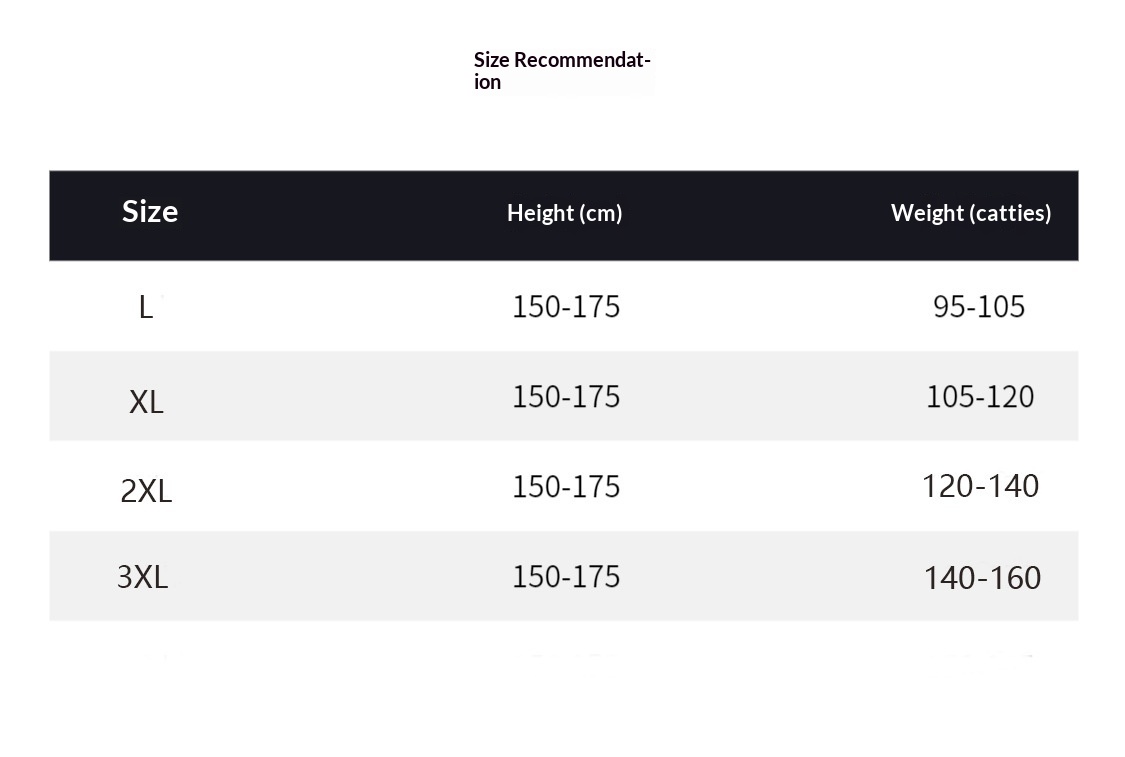The image size is (1125, 757).
Task: Click the 120-140 weight value
Action: pyautogui.click(x=981, y=486)
